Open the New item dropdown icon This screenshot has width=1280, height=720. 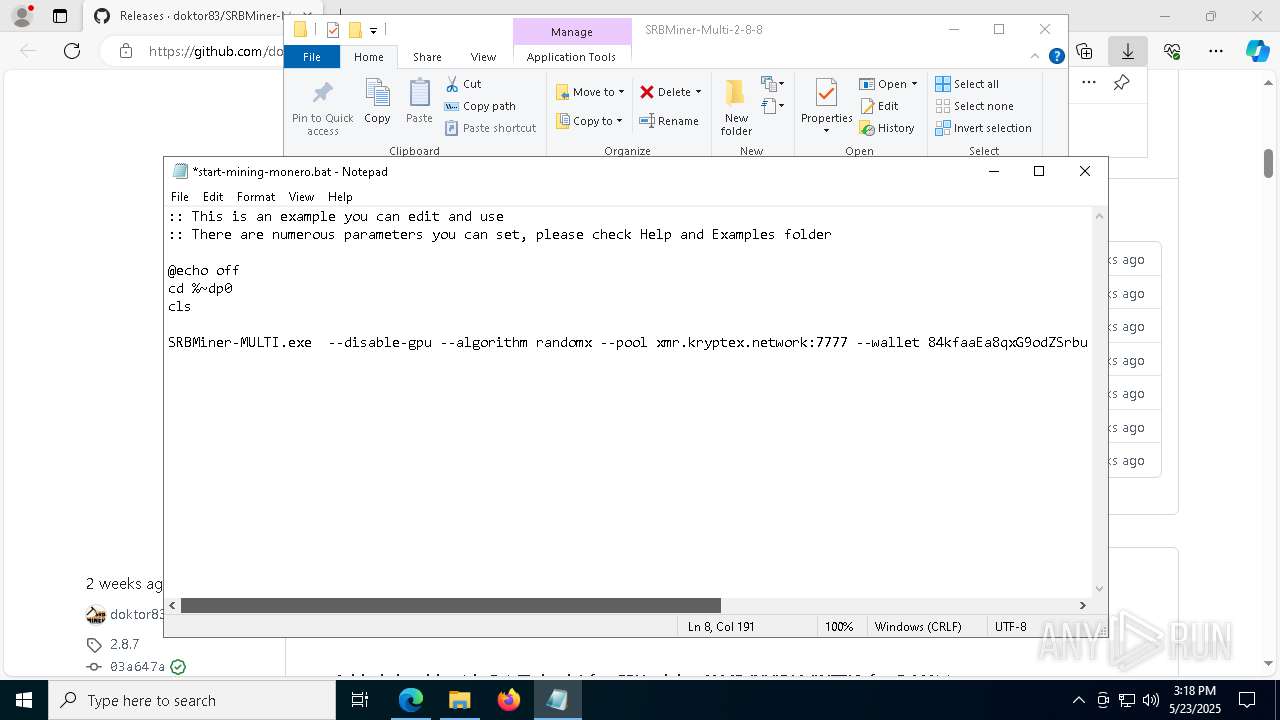772,84
